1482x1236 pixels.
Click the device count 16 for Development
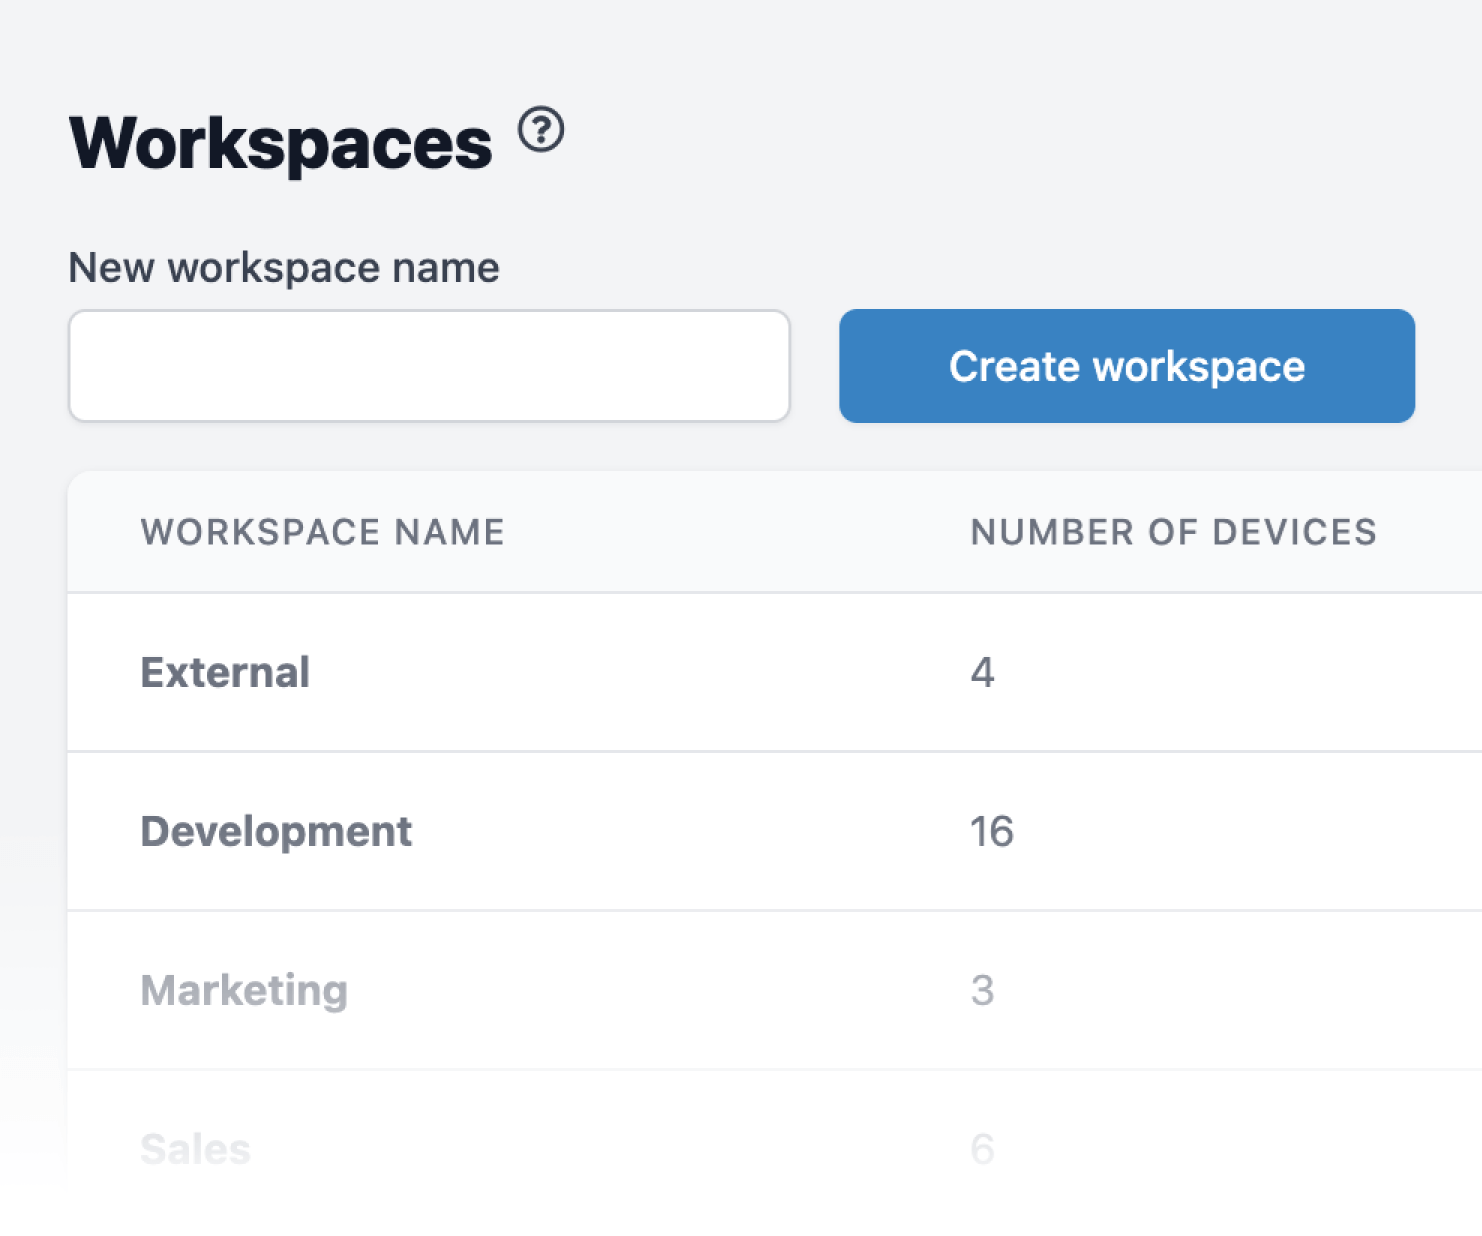point(992,831)
